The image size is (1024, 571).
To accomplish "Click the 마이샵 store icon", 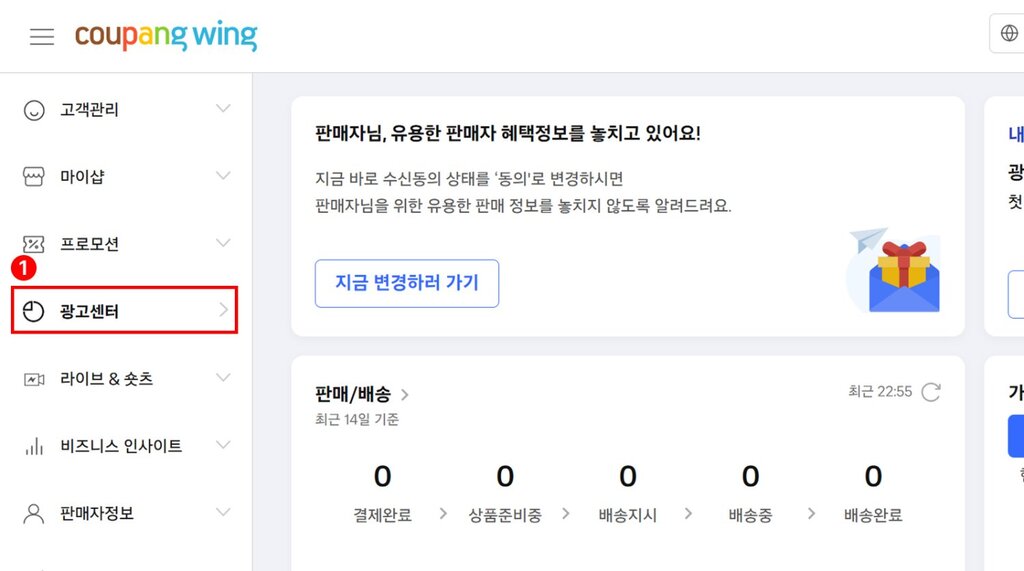I will point(34,176).
